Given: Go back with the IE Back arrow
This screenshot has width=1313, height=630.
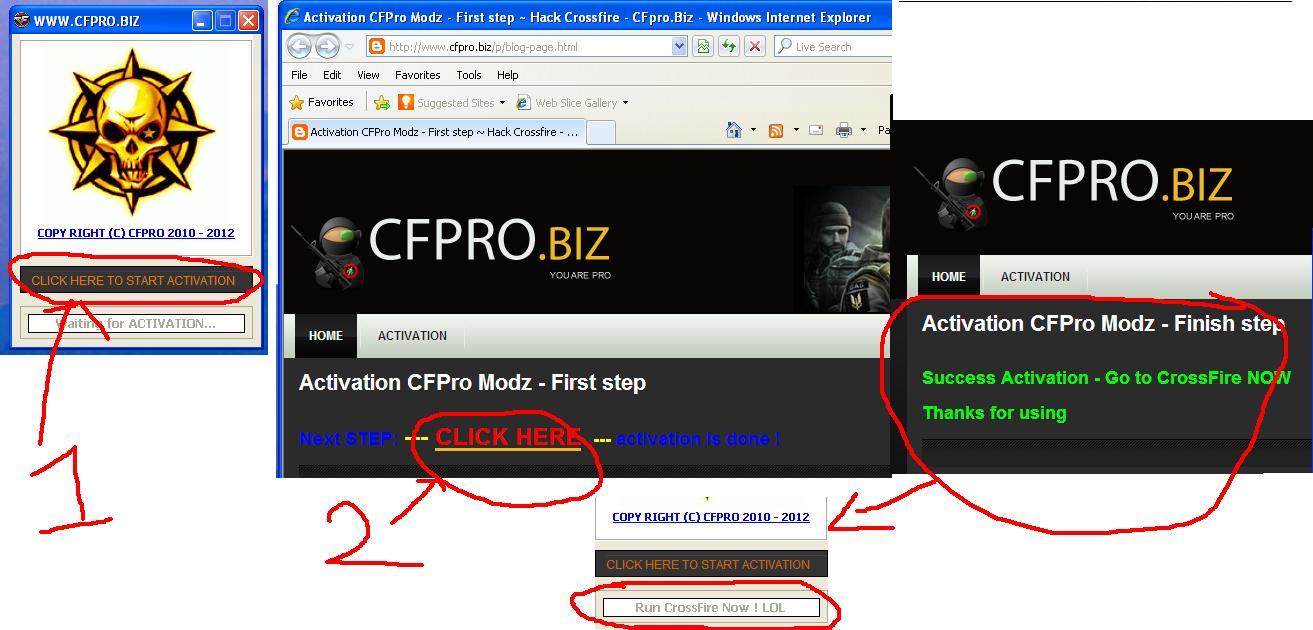Looking at the screenshot, I should (x=299, y=46).
